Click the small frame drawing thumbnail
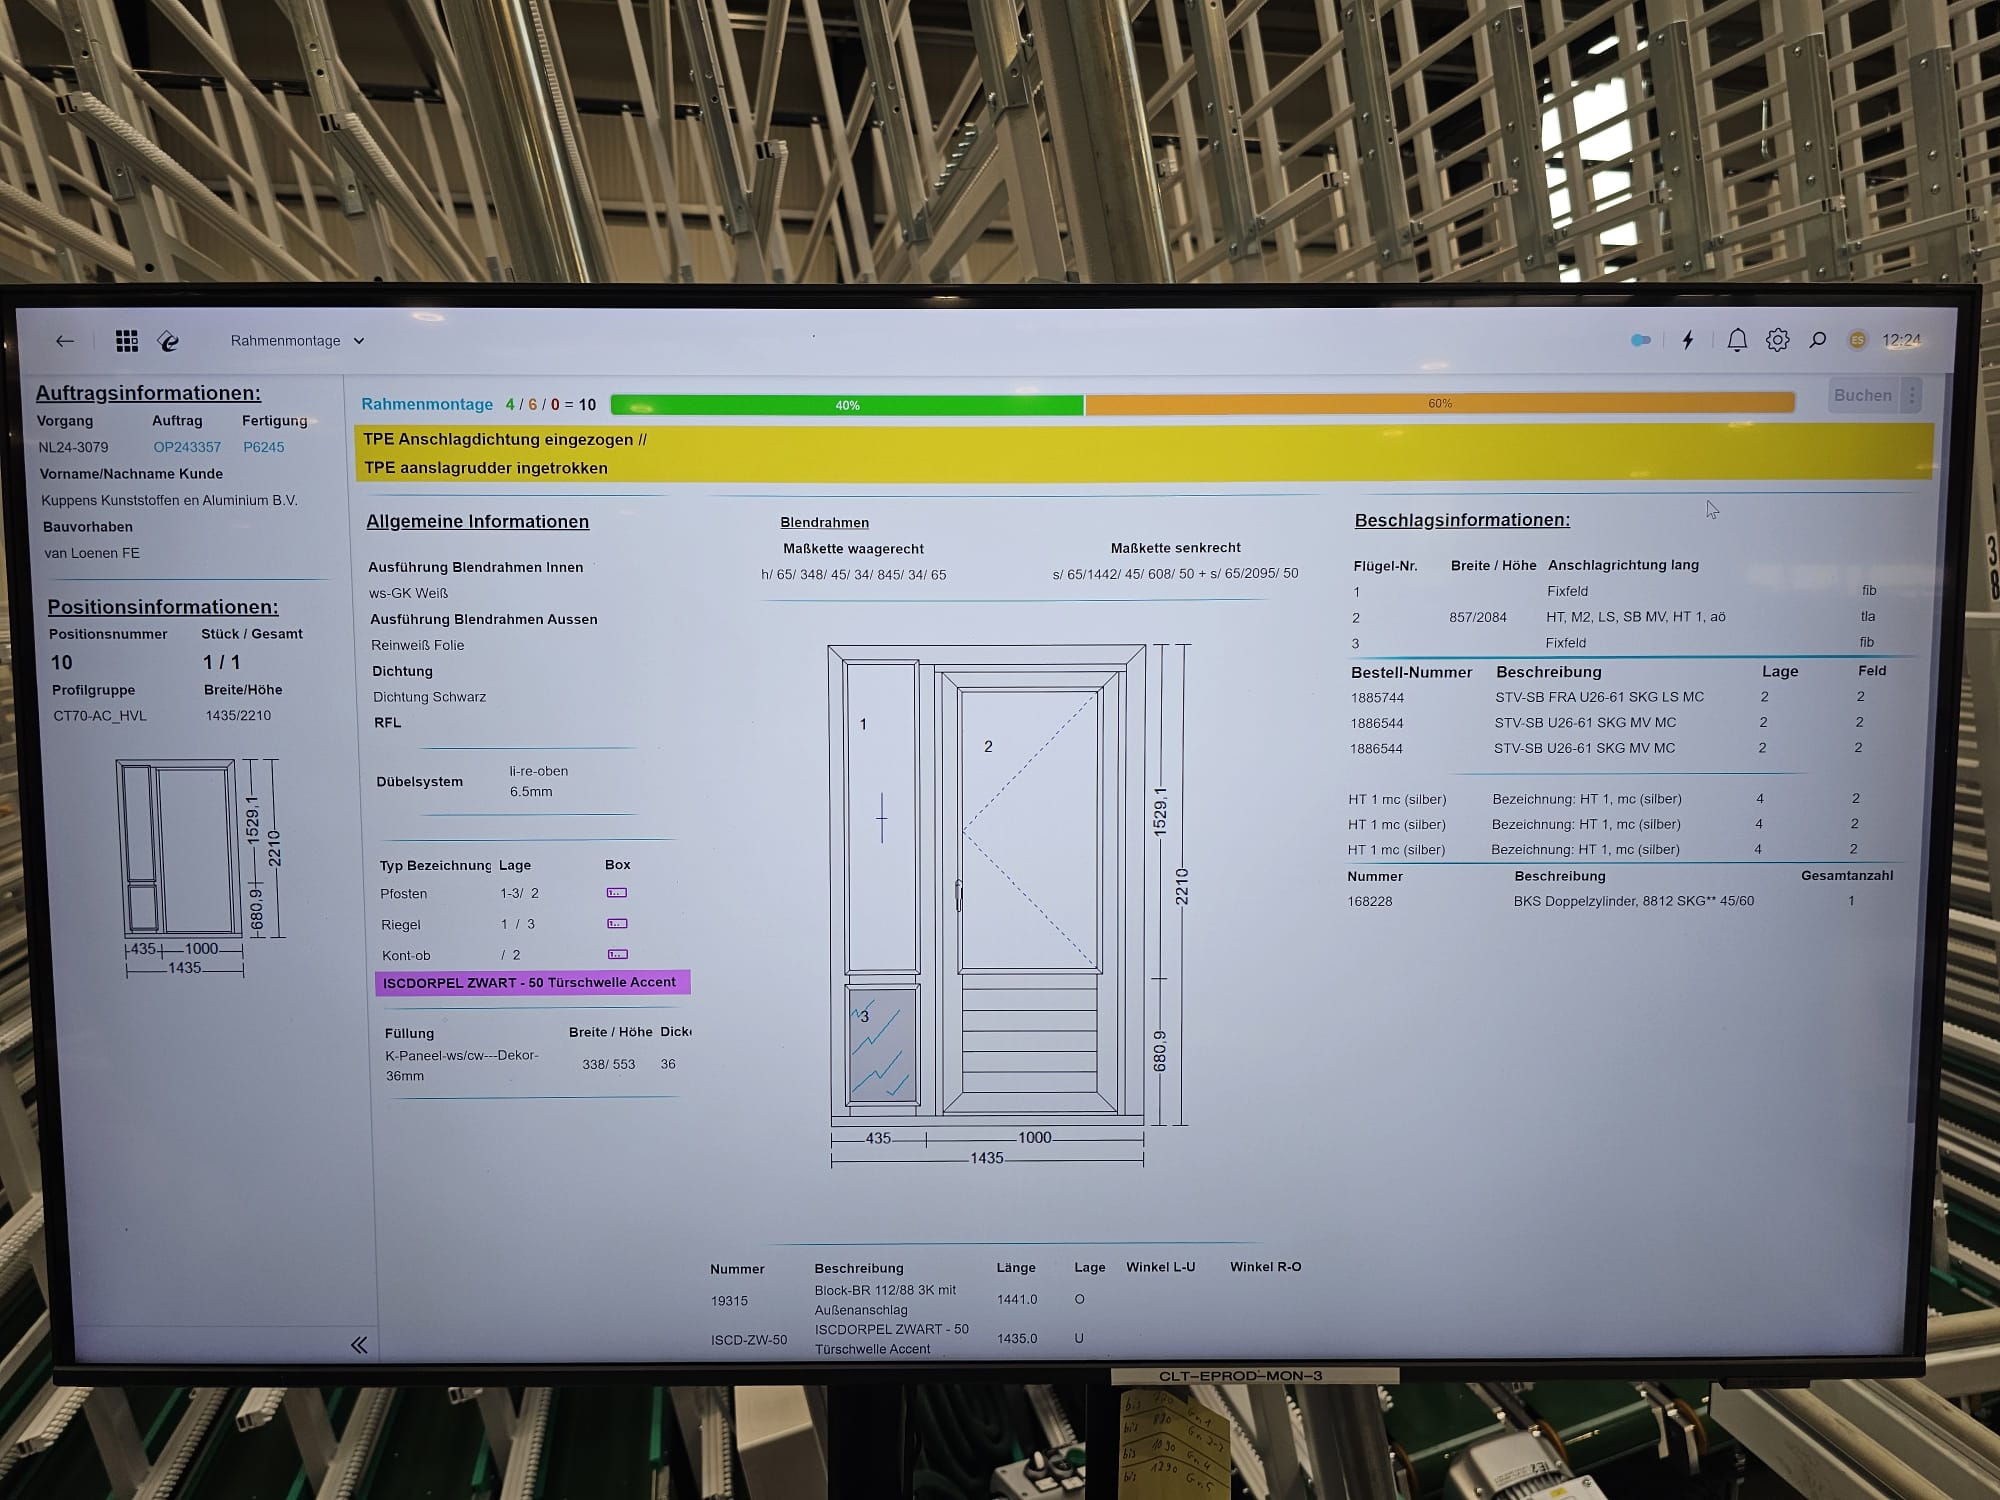 [x=180, y=848]
